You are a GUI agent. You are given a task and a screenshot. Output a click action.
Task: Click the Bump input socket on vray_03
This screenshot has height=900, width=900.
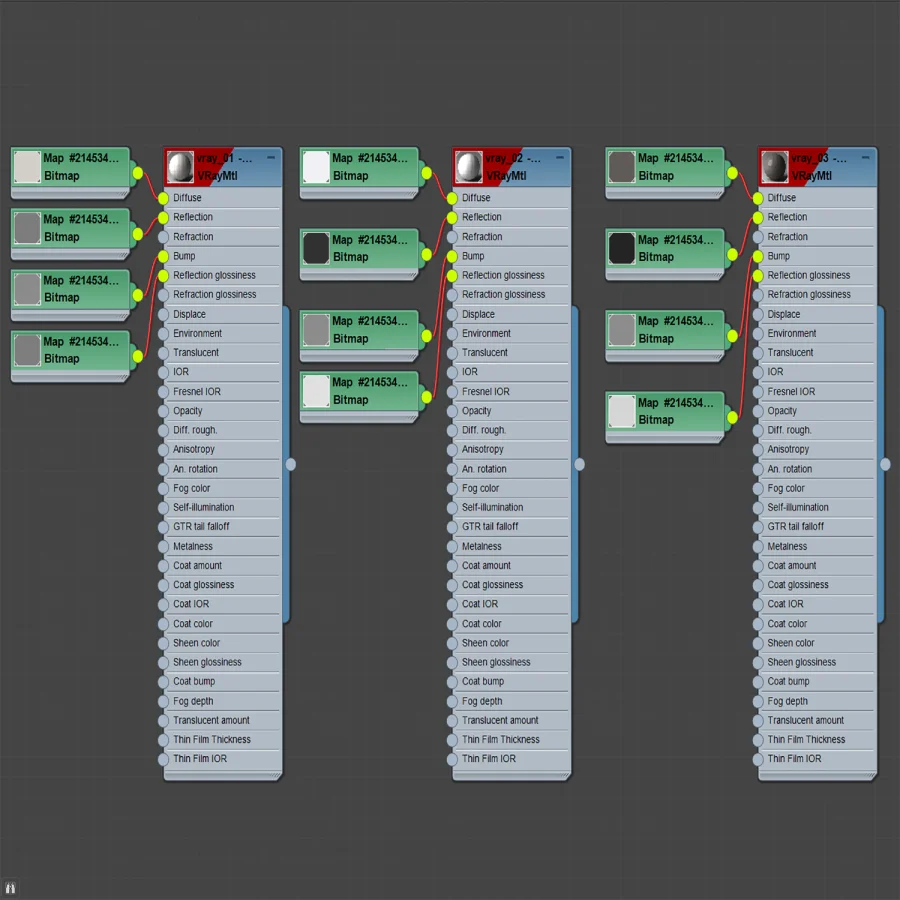tap(758, 257)
